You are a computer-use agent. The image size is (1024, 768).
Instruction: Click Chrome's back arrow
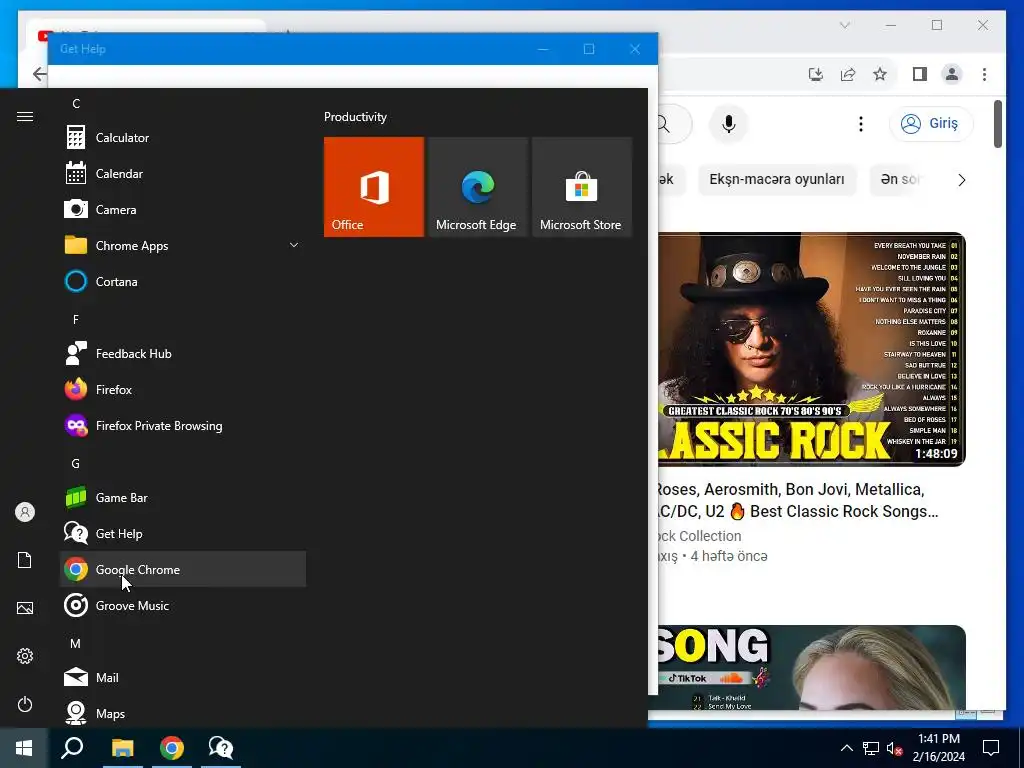(x=39, y=74)
